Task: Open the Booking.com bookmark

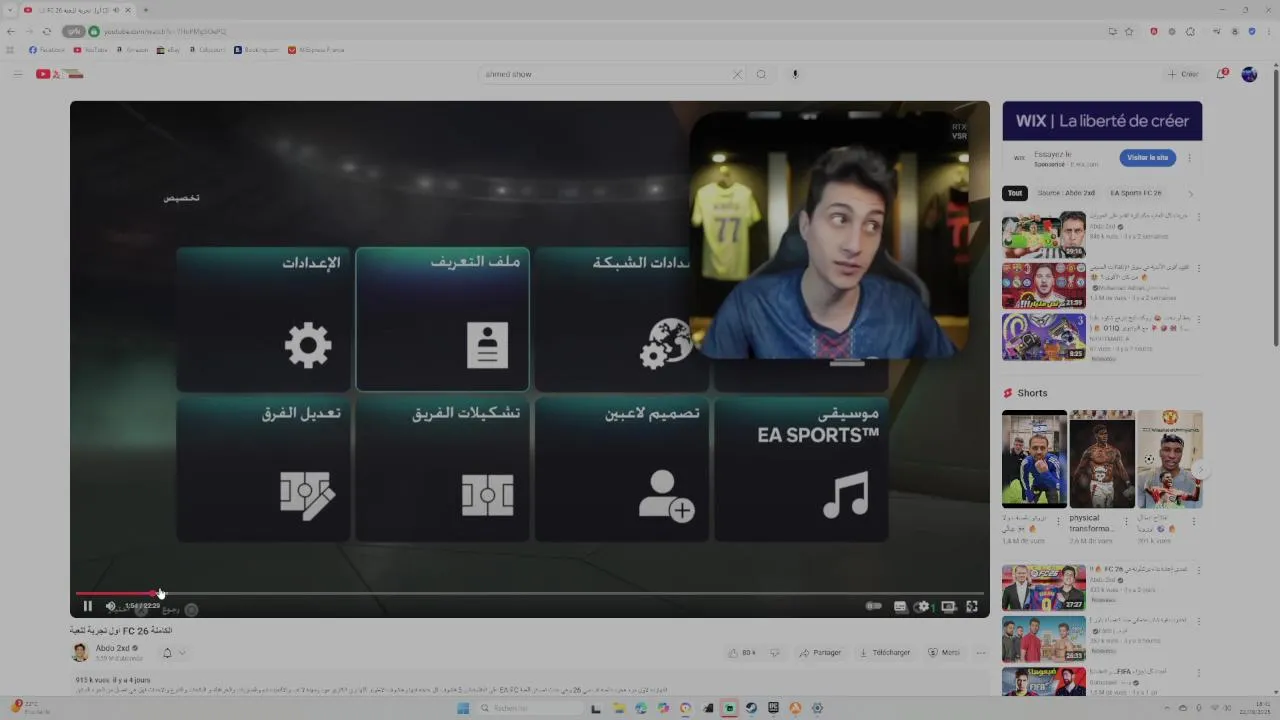Action: pos(257,49)
